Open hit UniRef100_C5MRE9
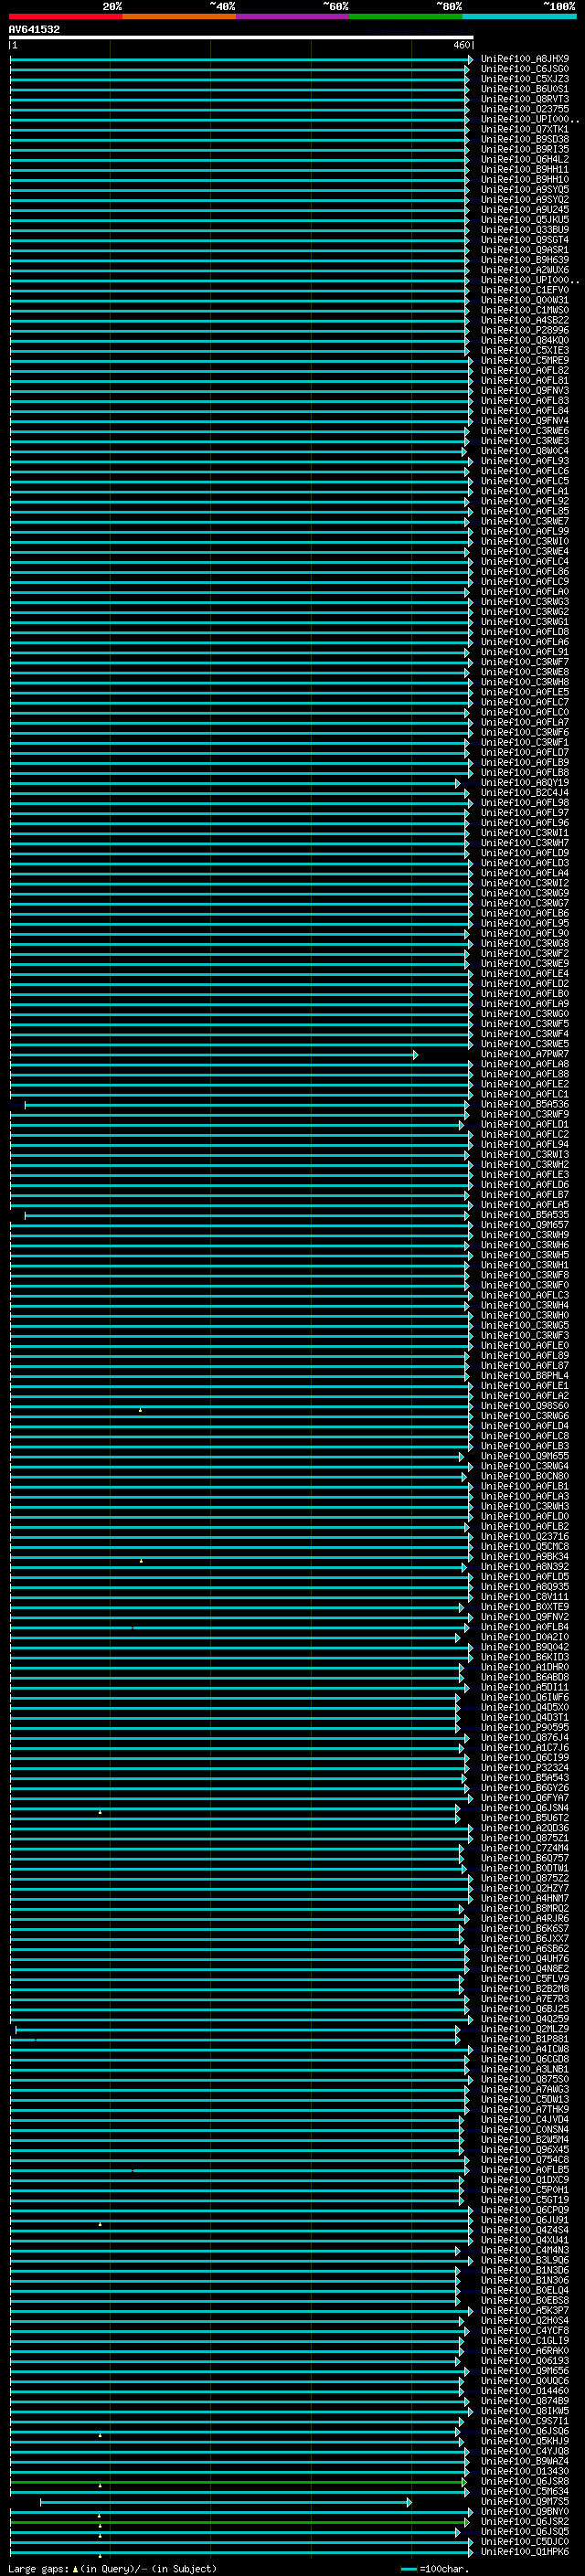Image resolution: width=585 pixels, height=2576 pixels. 524,360
